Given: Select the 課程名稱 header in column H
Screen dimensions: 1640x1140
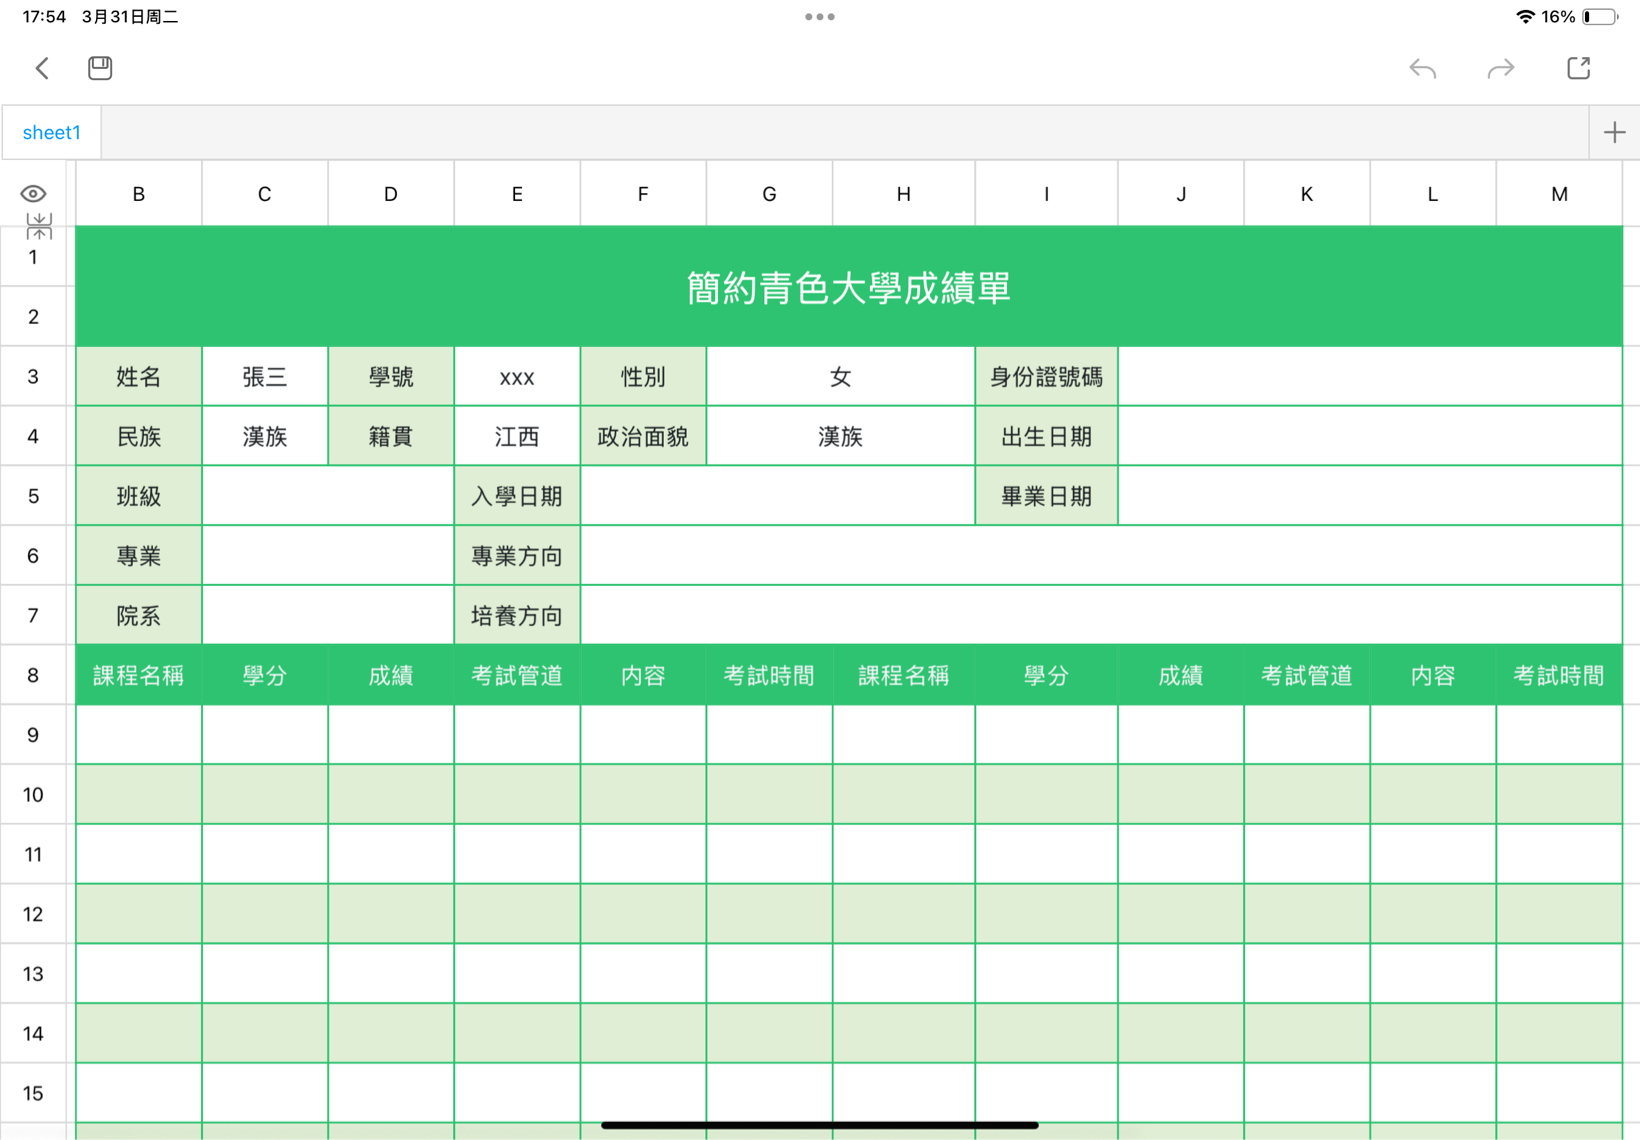Looking at the screenshot, I should [904, 675].
